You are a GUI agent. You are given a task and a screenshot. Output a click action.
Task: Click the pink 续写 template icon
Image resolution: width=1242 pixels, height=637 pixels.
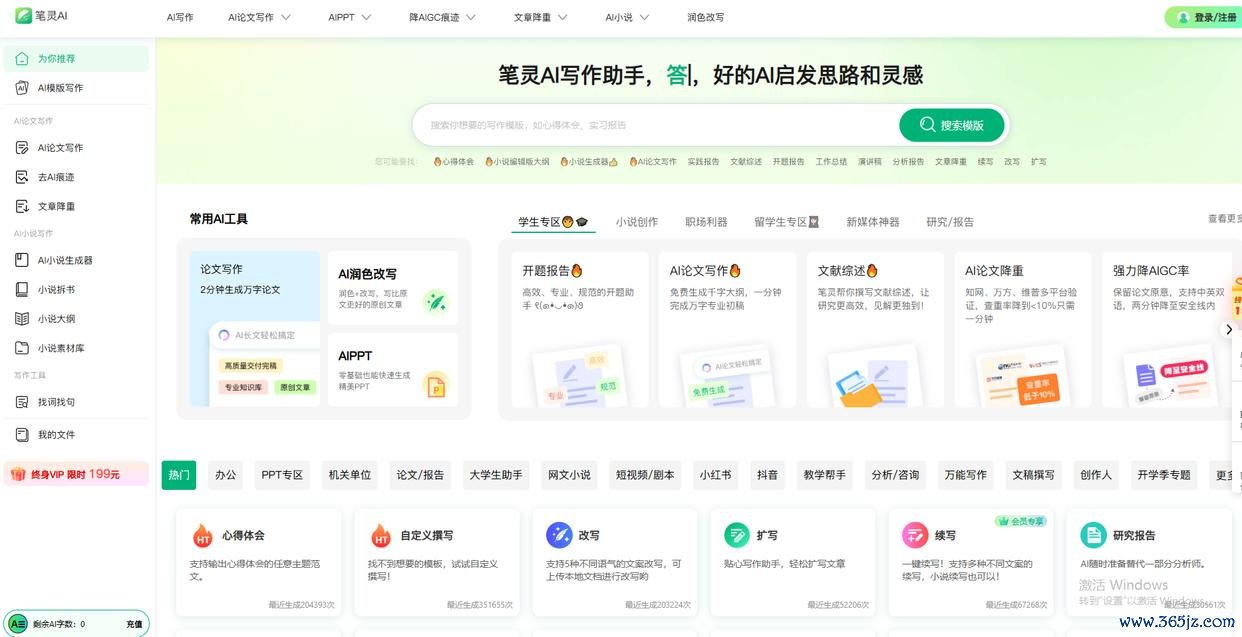915,536
